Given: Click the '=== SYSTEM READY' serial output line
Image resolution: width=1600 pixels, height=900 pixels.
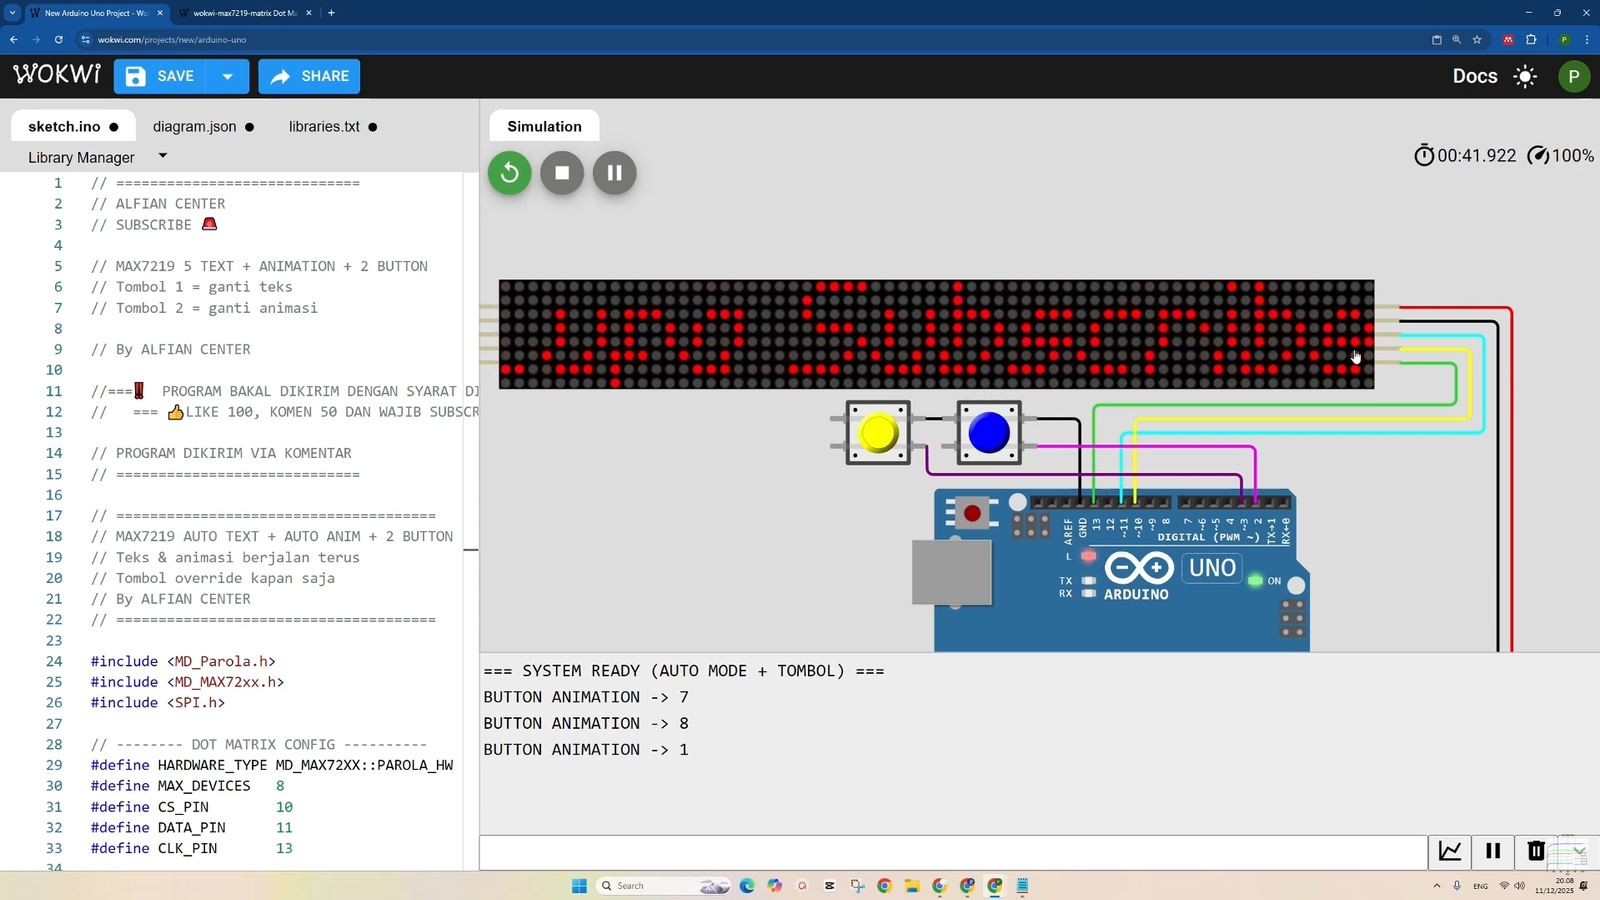Looking at the screenshot, I should click(684, 671).
